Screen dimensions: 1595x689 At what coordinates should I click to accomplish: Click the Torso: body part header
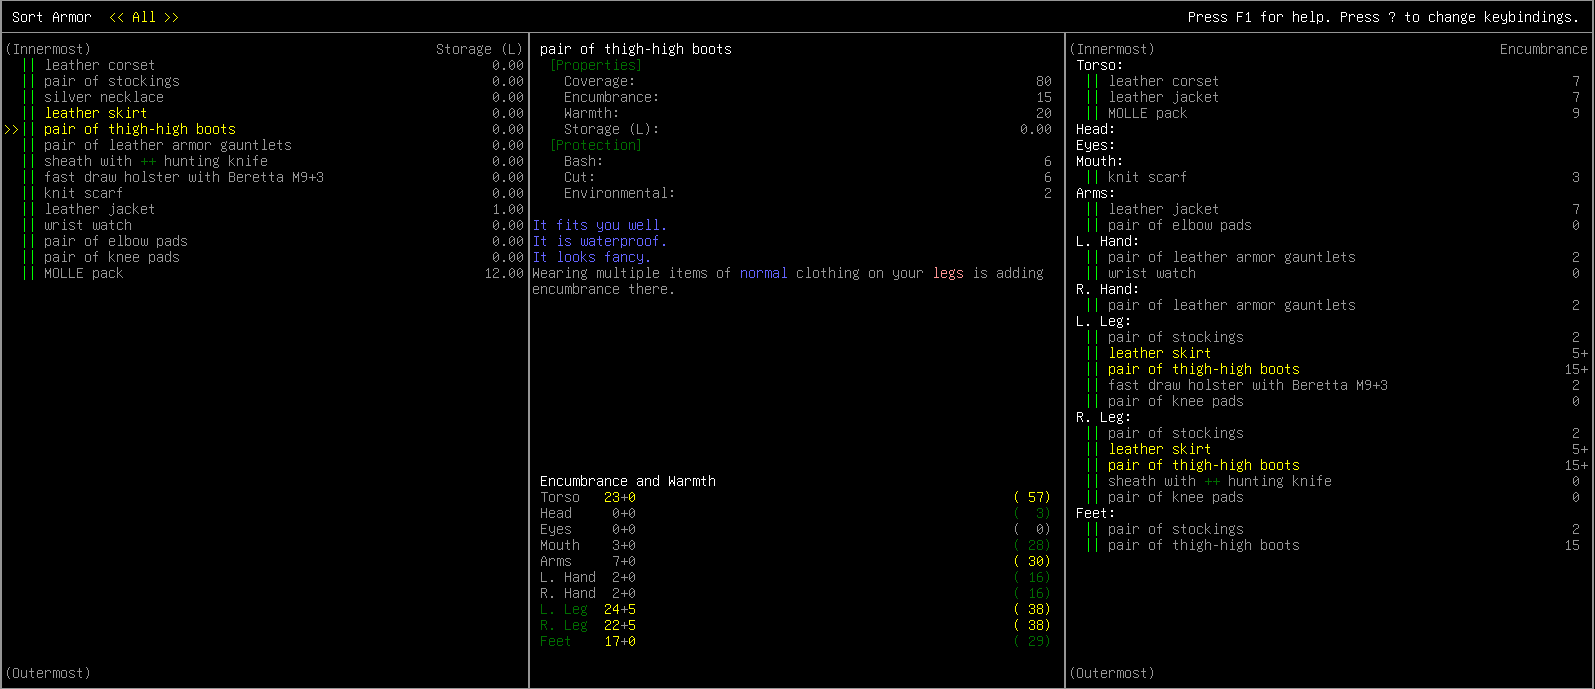tap(1100, 65)
